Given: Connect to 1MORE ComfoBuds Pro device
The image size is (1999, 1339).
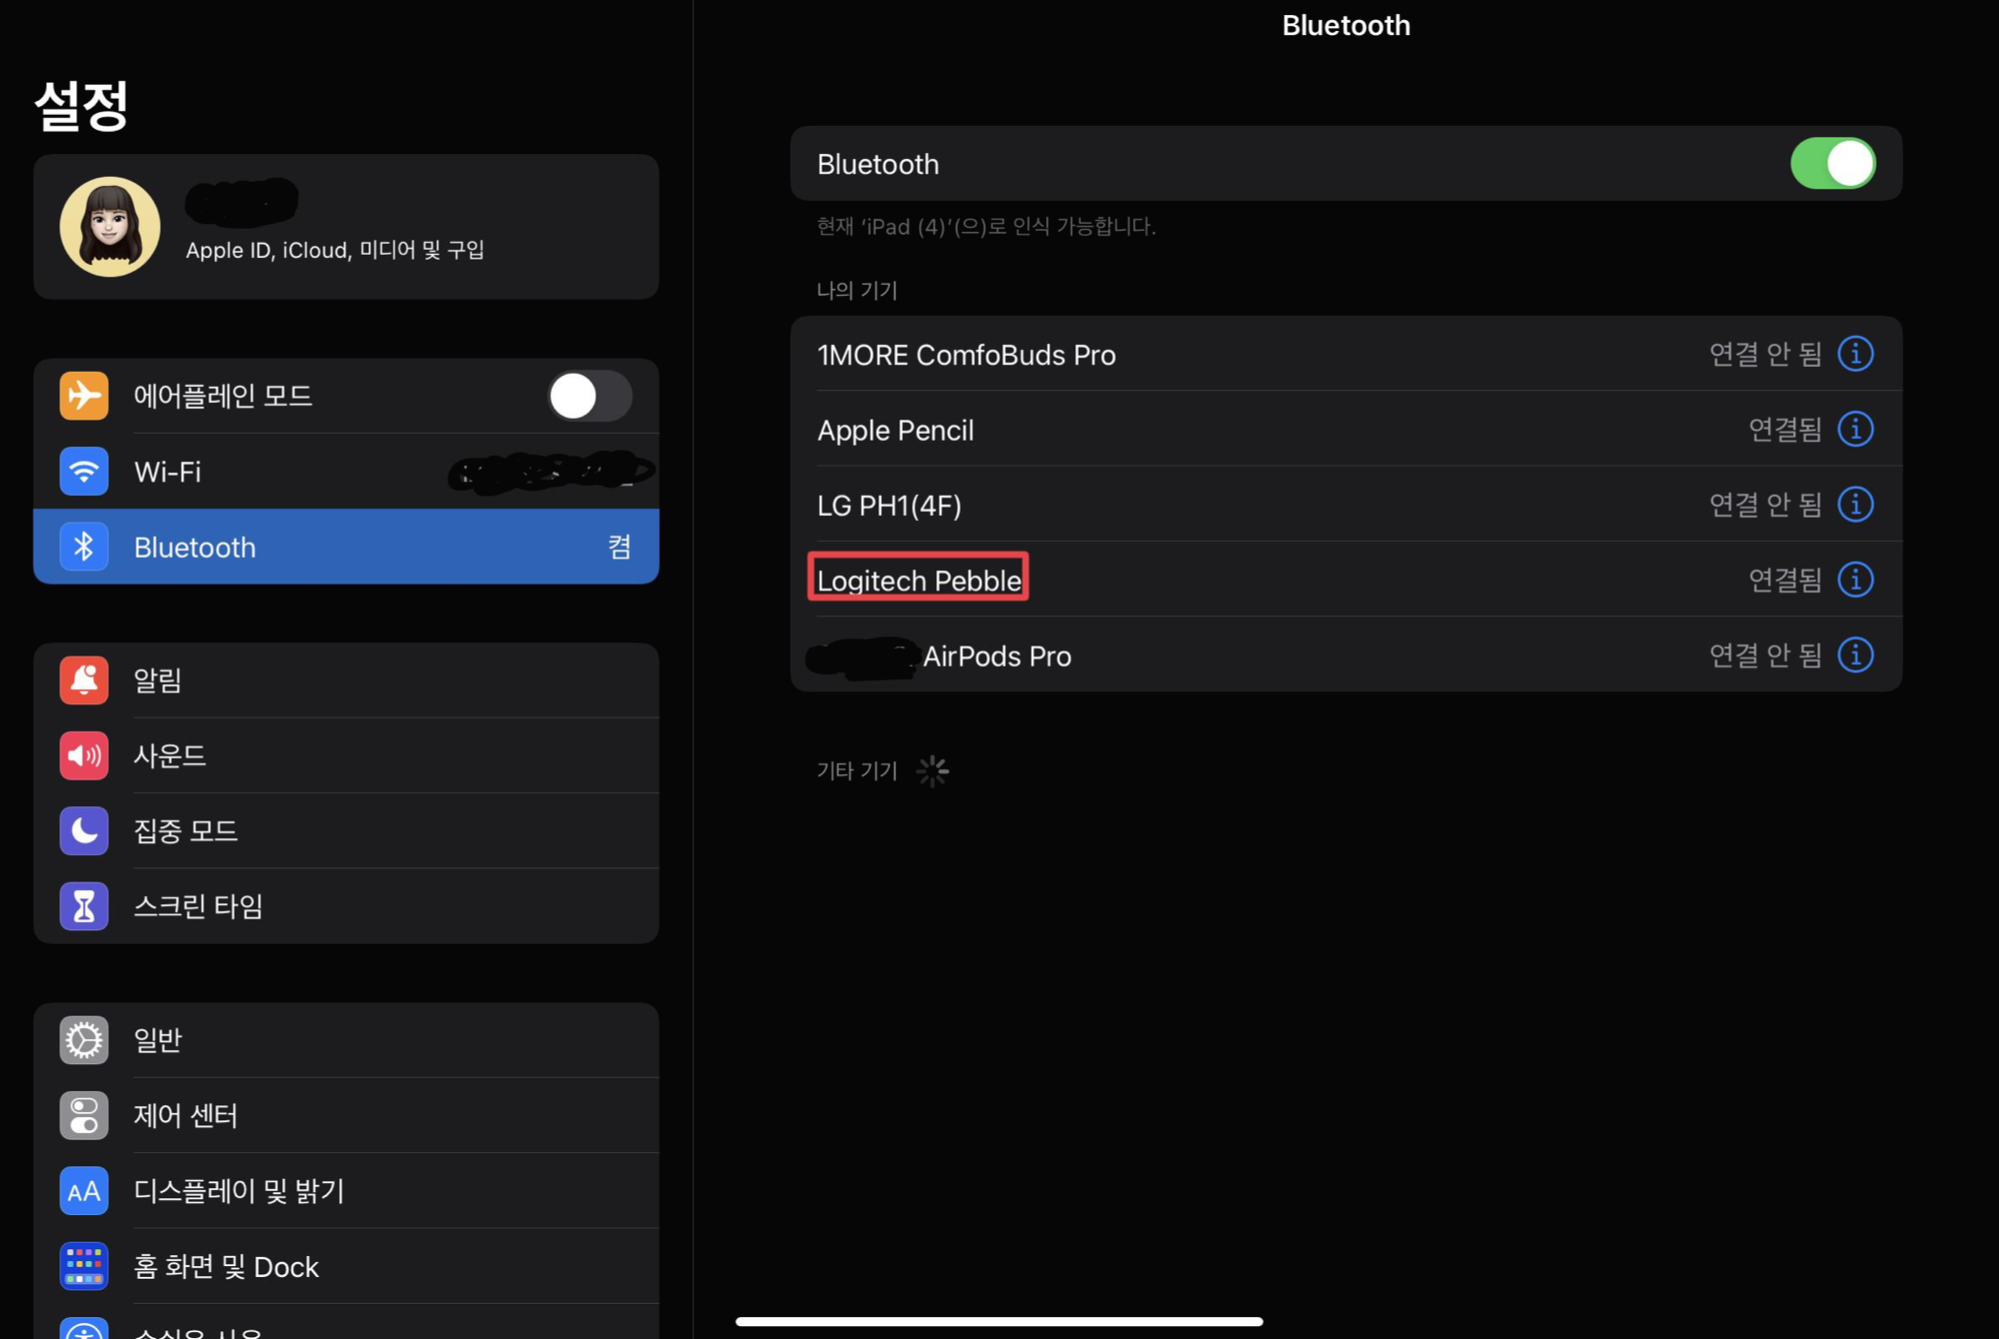Looking at the screenshot, I should [x=1346, y=354].
